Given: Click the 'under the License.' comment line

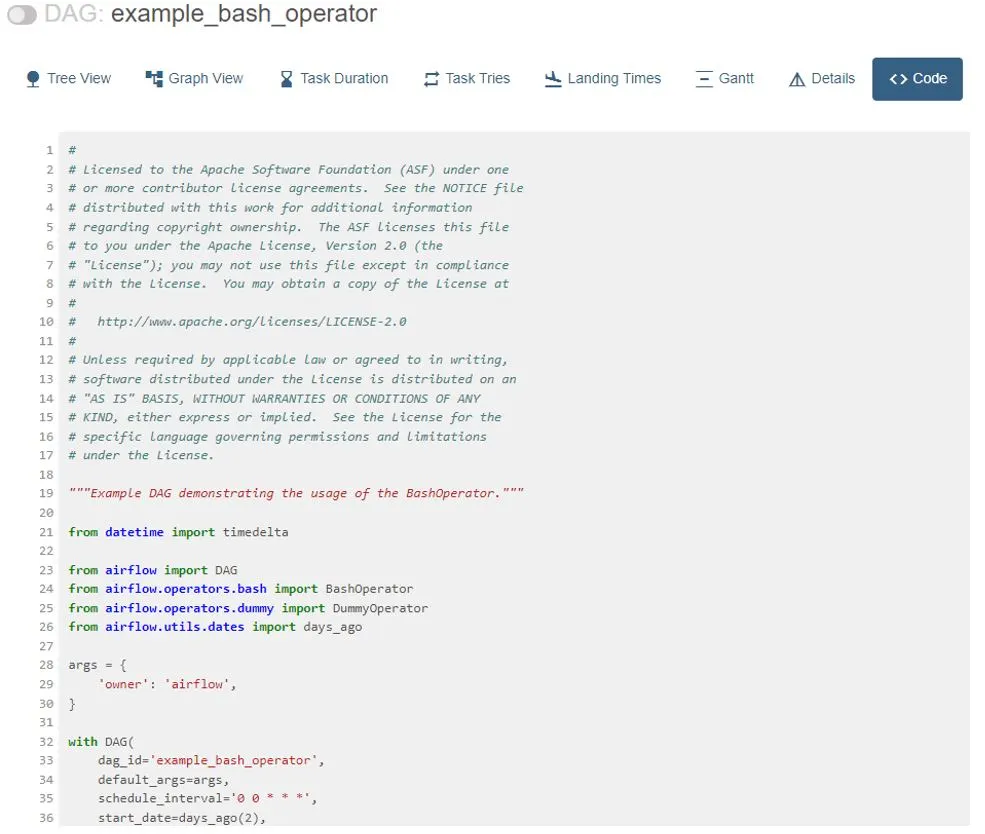Looking at the screenshot, I should pyautogui.click(x=141, y=456).
